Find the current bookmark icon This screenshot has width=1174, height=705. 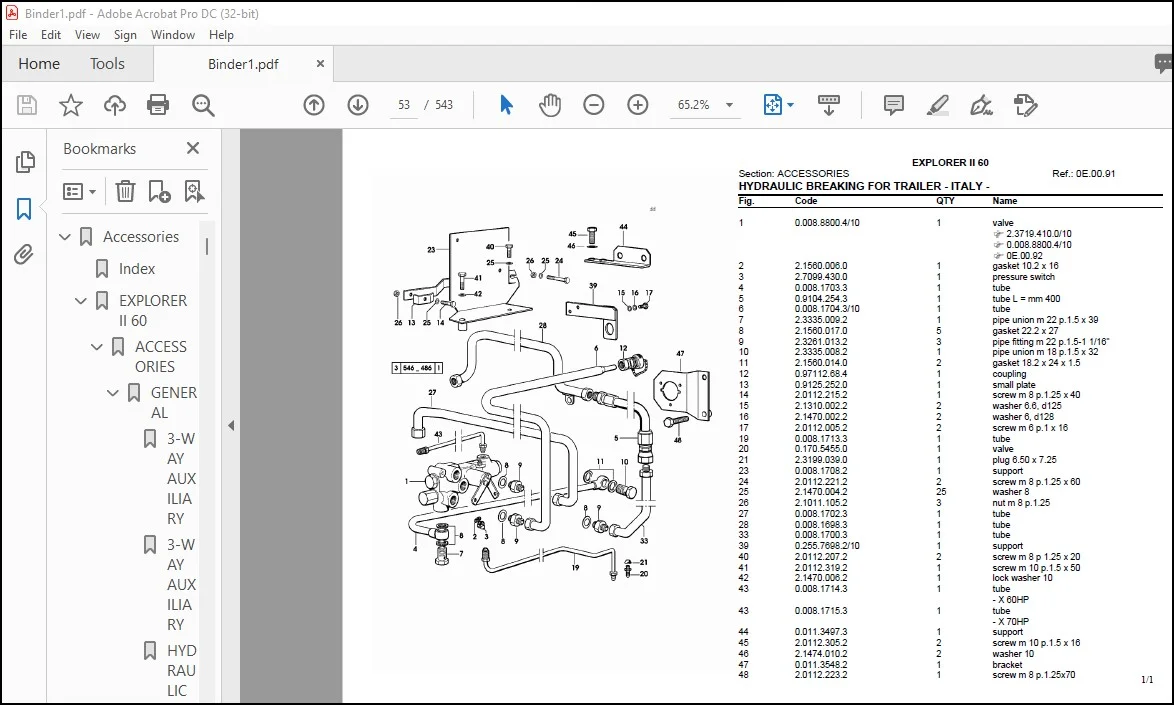click(194, 192)
